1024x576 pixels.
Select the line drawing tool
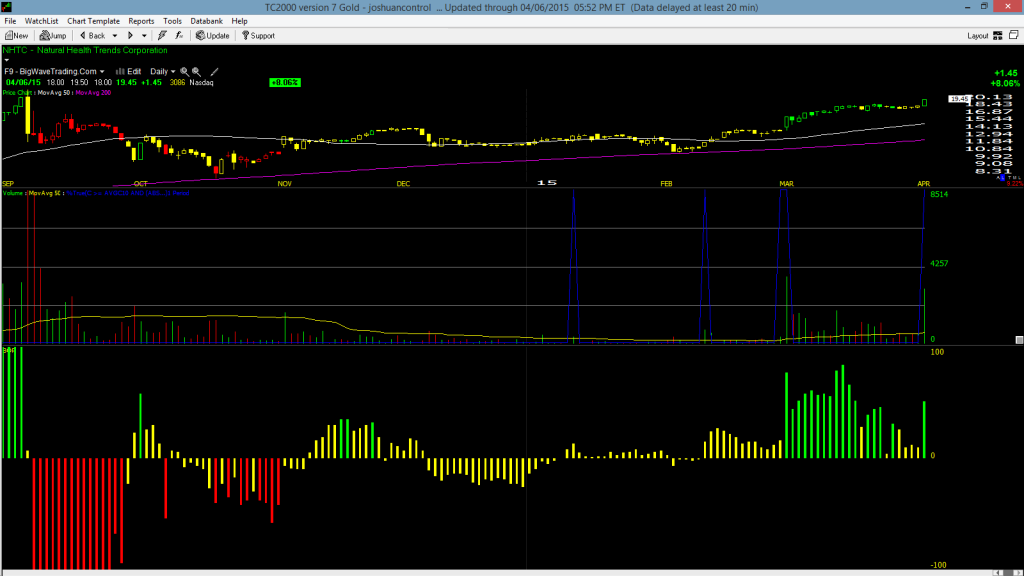214,72
